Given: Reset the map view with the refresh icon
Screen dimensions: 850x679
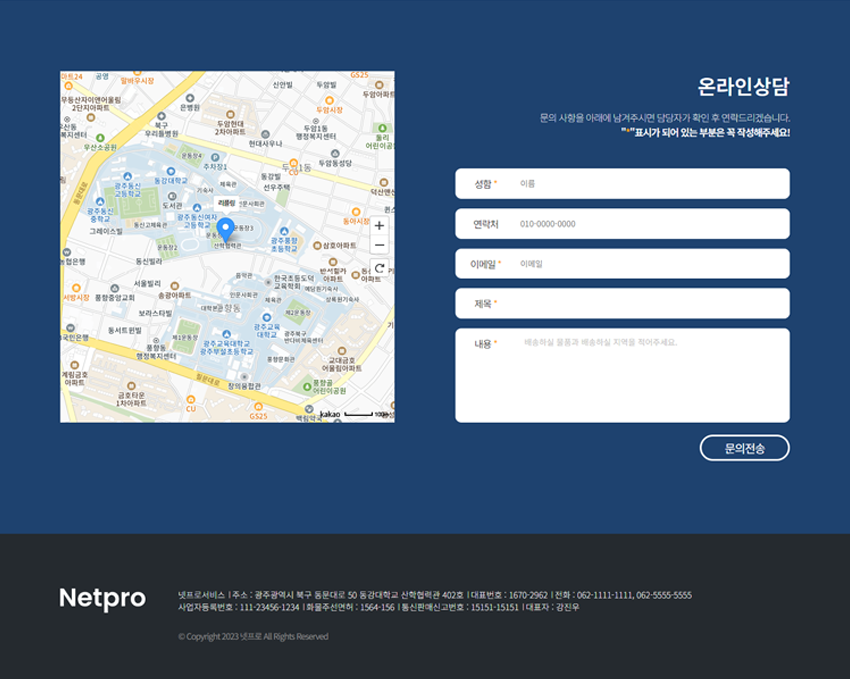Looking at the screenshot, I should (379, 269).
